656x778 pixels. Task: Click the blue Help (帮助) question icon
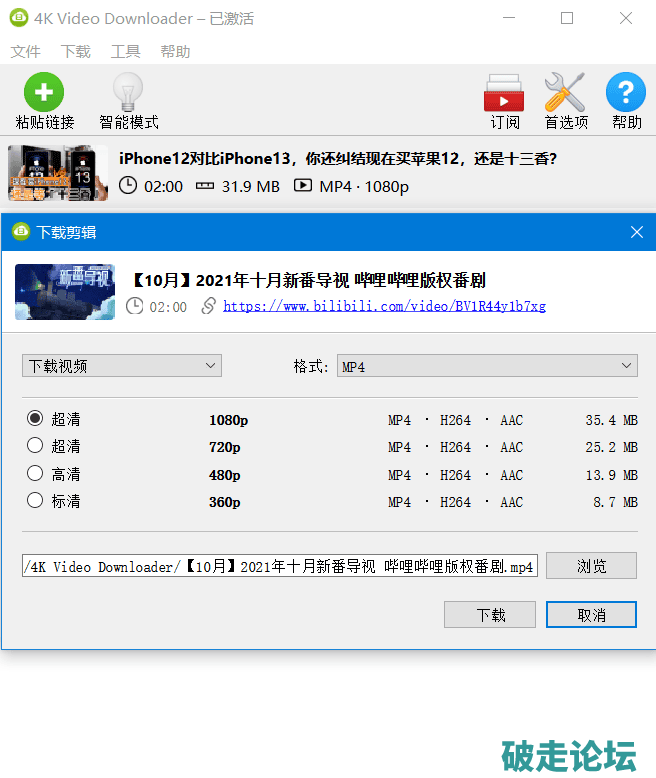626,94
